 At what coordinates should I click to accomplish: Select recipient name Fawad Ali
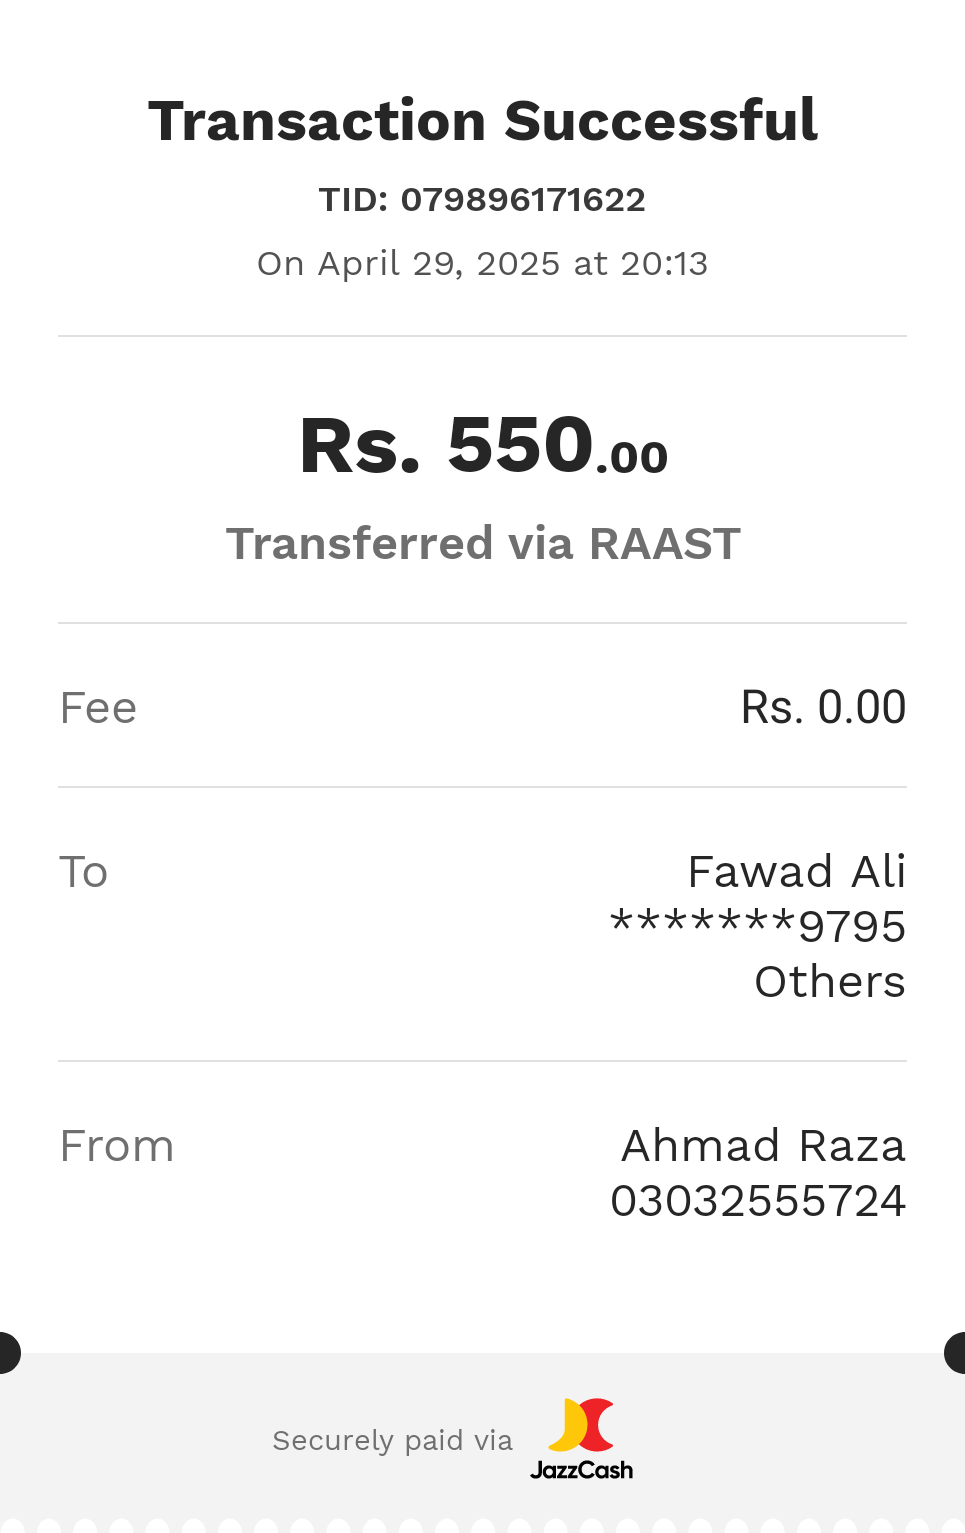797,872
